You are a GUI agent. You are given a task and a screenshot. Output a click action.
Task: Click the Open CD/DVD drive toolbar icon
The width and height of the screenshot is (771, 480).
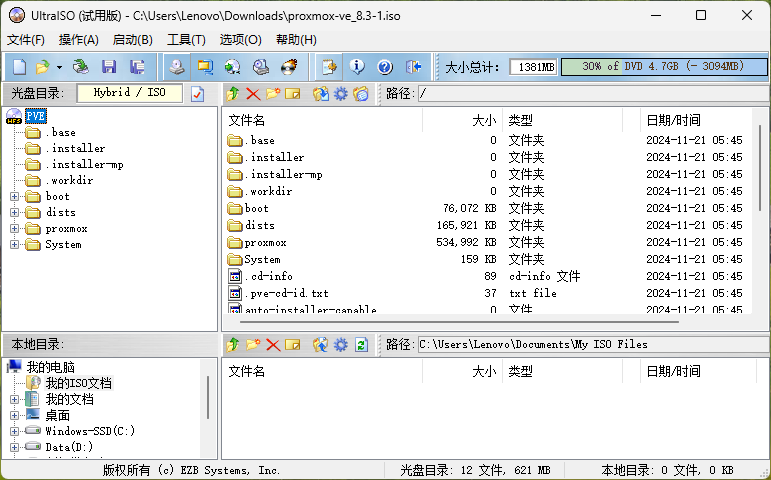point(81,66)
